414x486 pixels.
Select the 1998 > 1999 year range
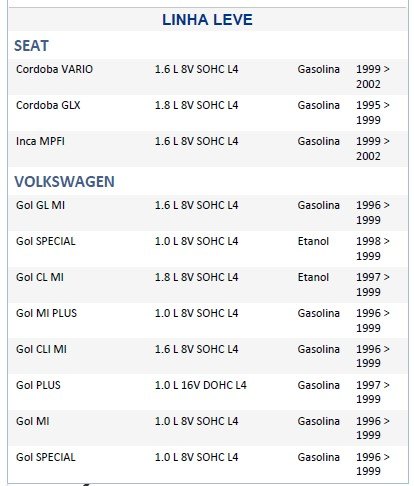click(x=373, y=249)
